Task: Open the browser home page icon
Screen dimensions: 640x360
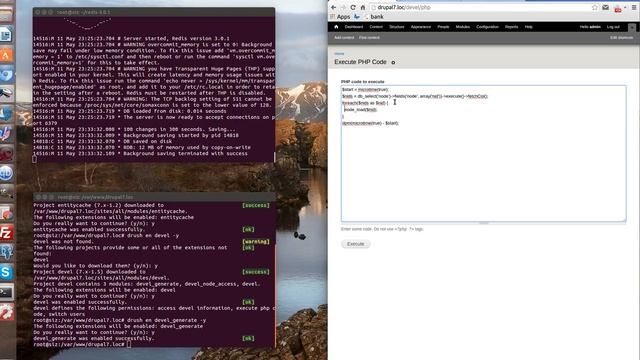Action: (362, 7)
